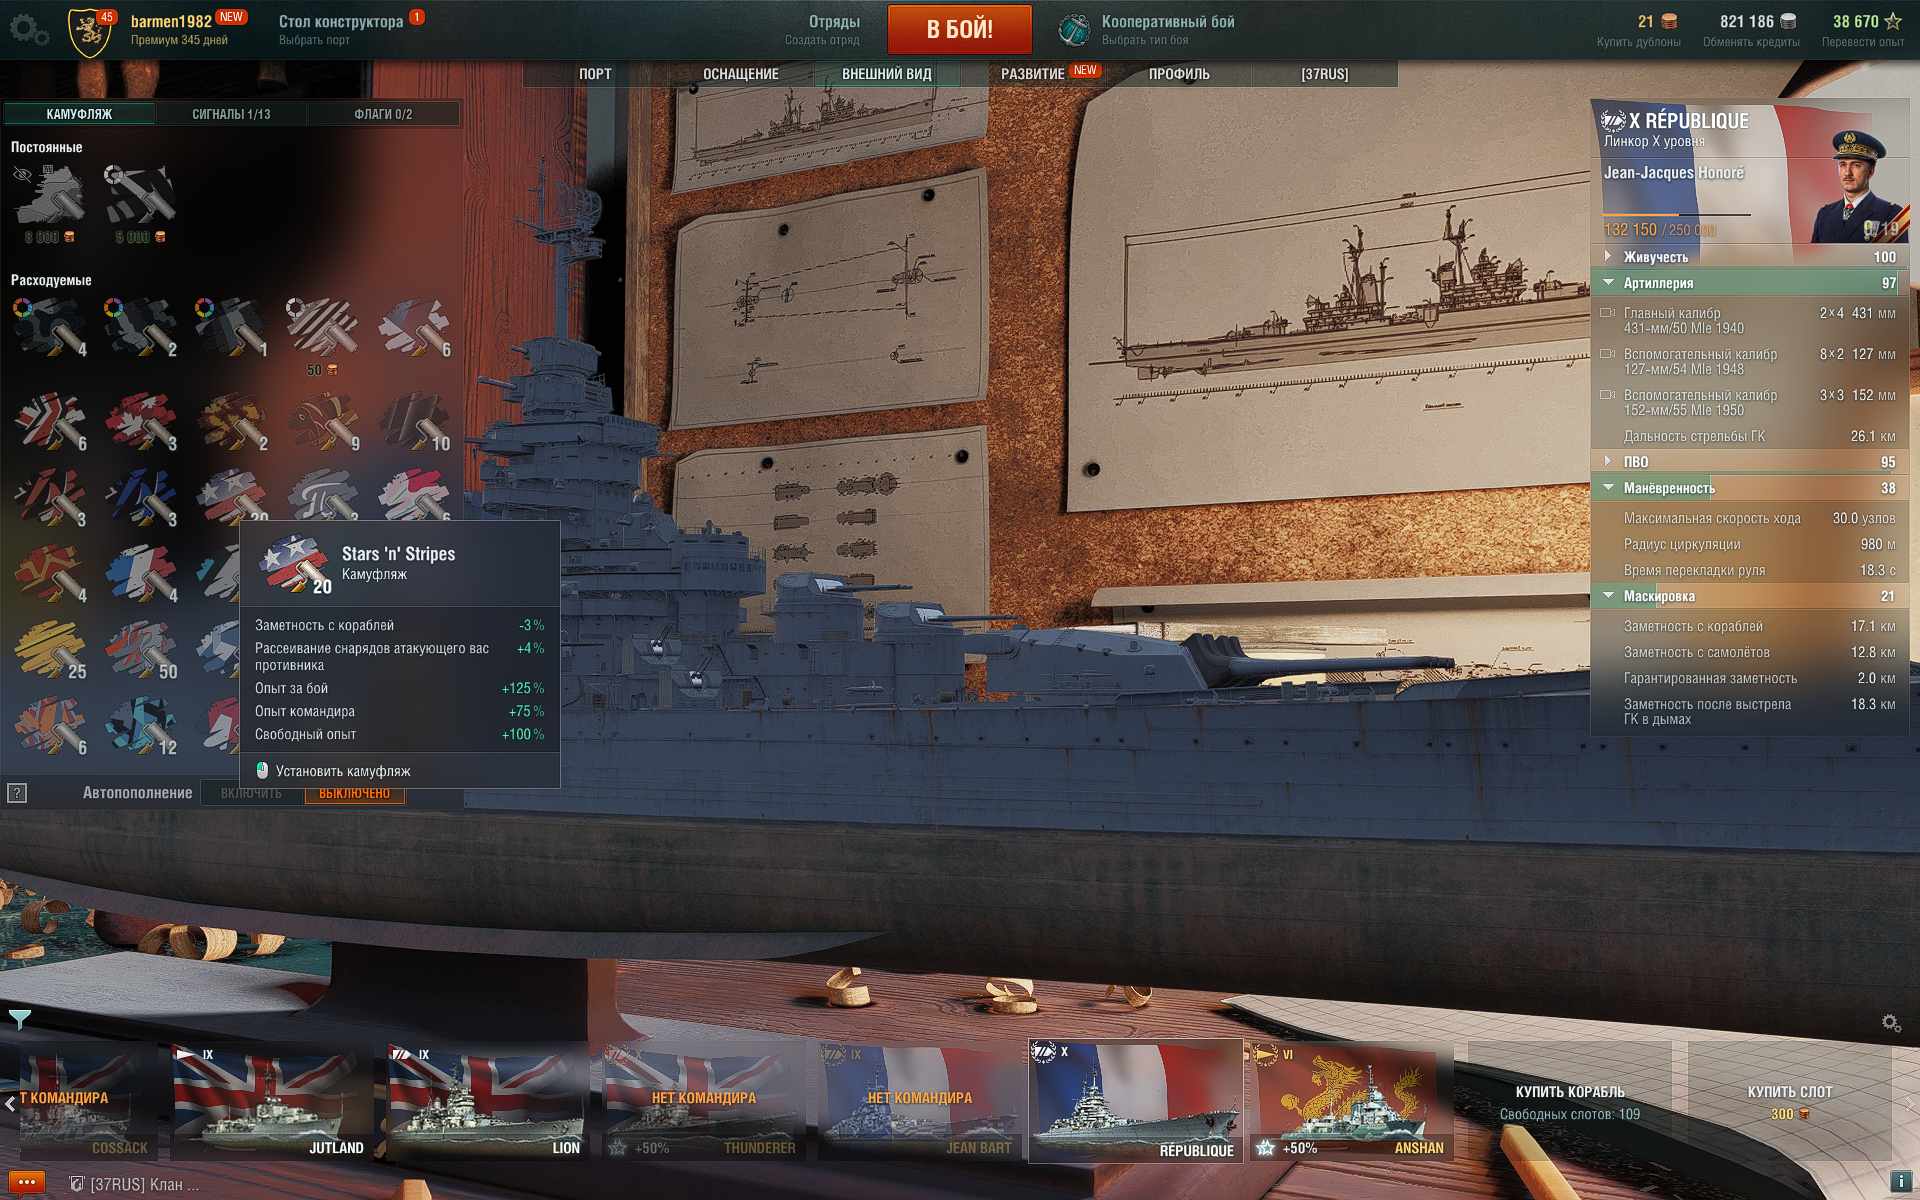The height and width of the screenshot is (1200, 1920).
Task: Show main caliber 431-mm guns camera view icon
Action: (x=1607, y=313)
